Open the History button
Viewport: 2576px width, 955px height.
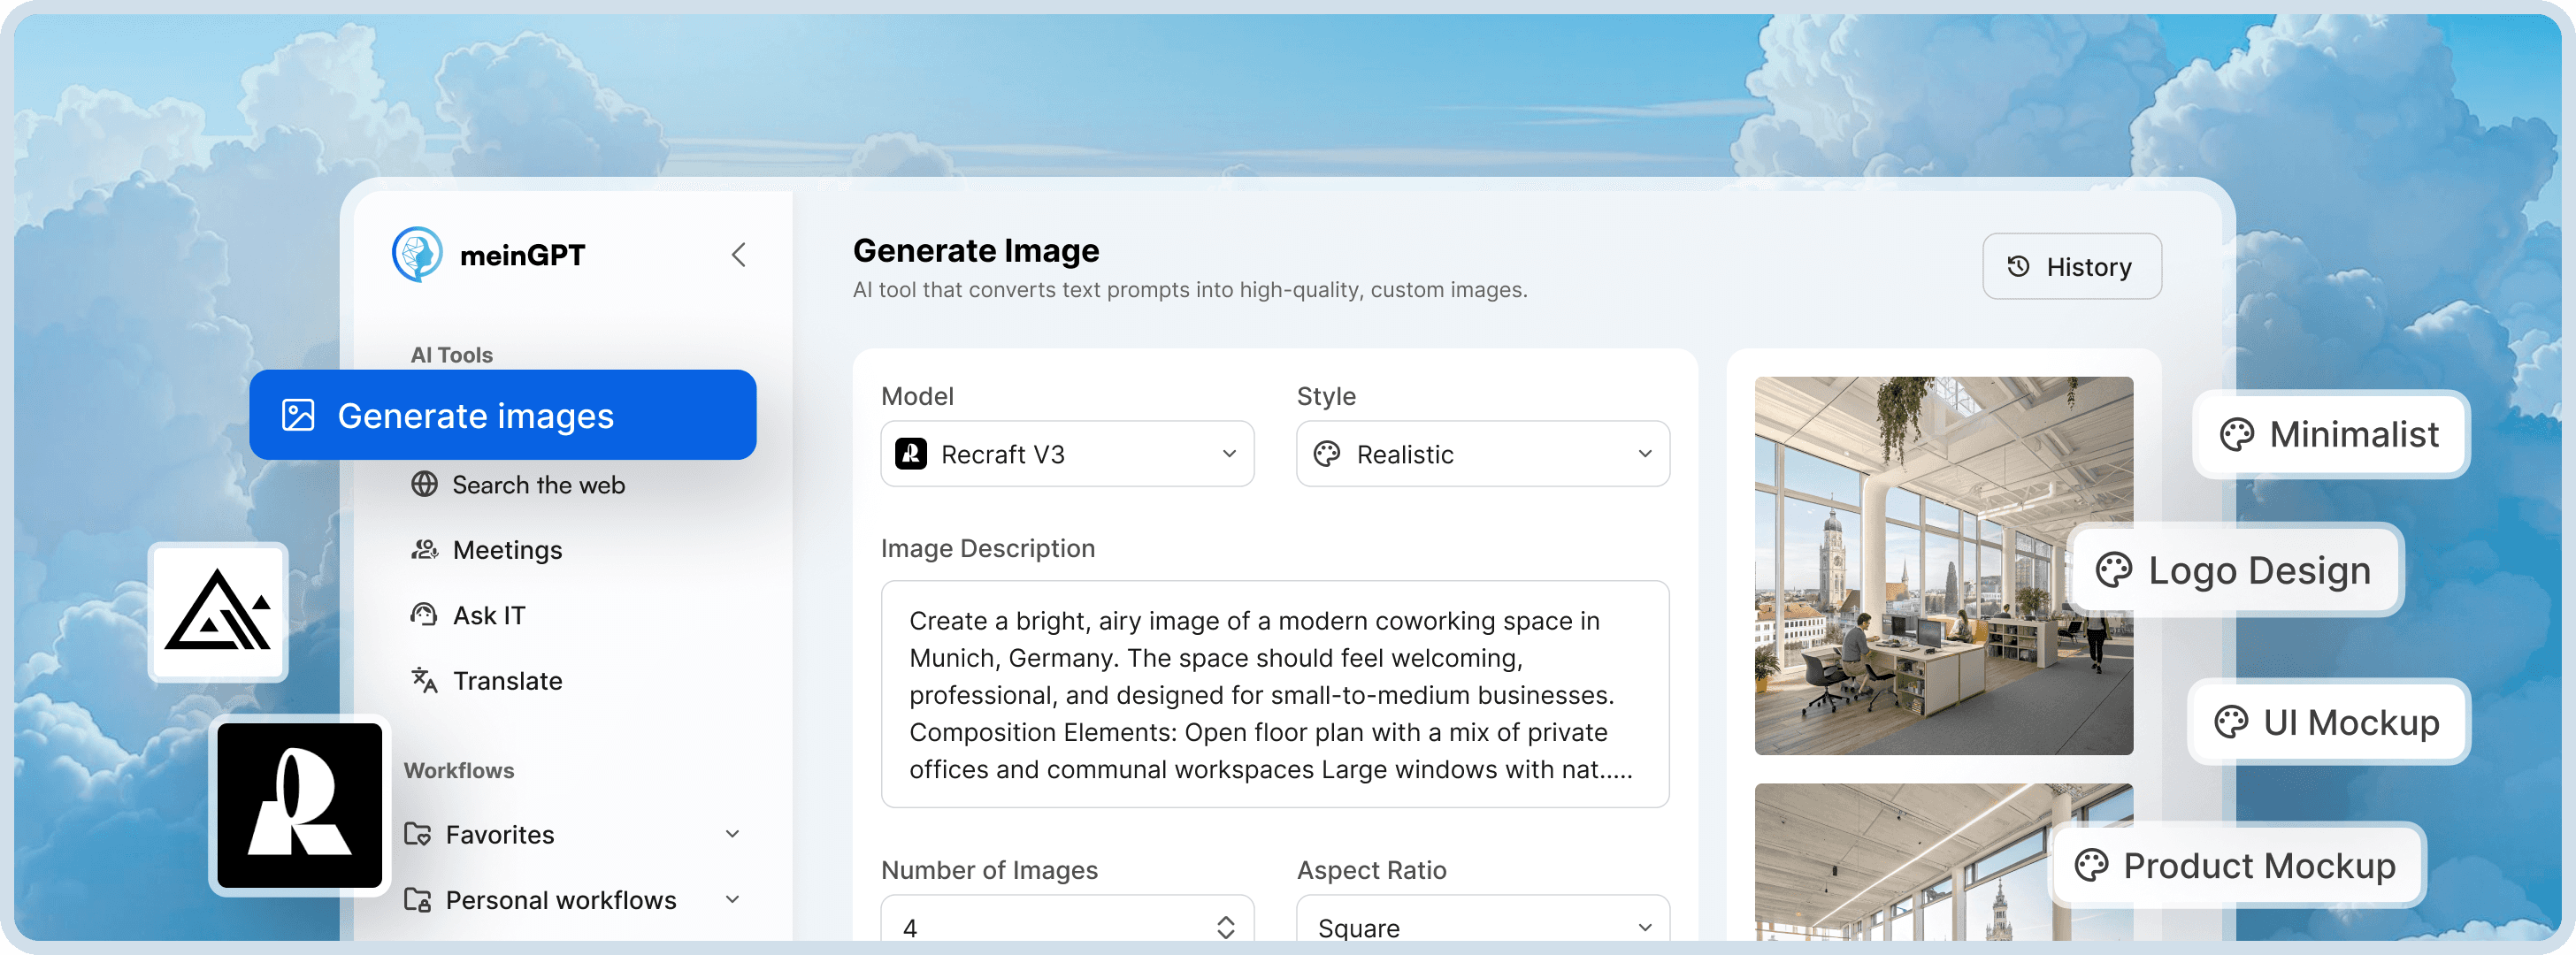(2071, 266)
